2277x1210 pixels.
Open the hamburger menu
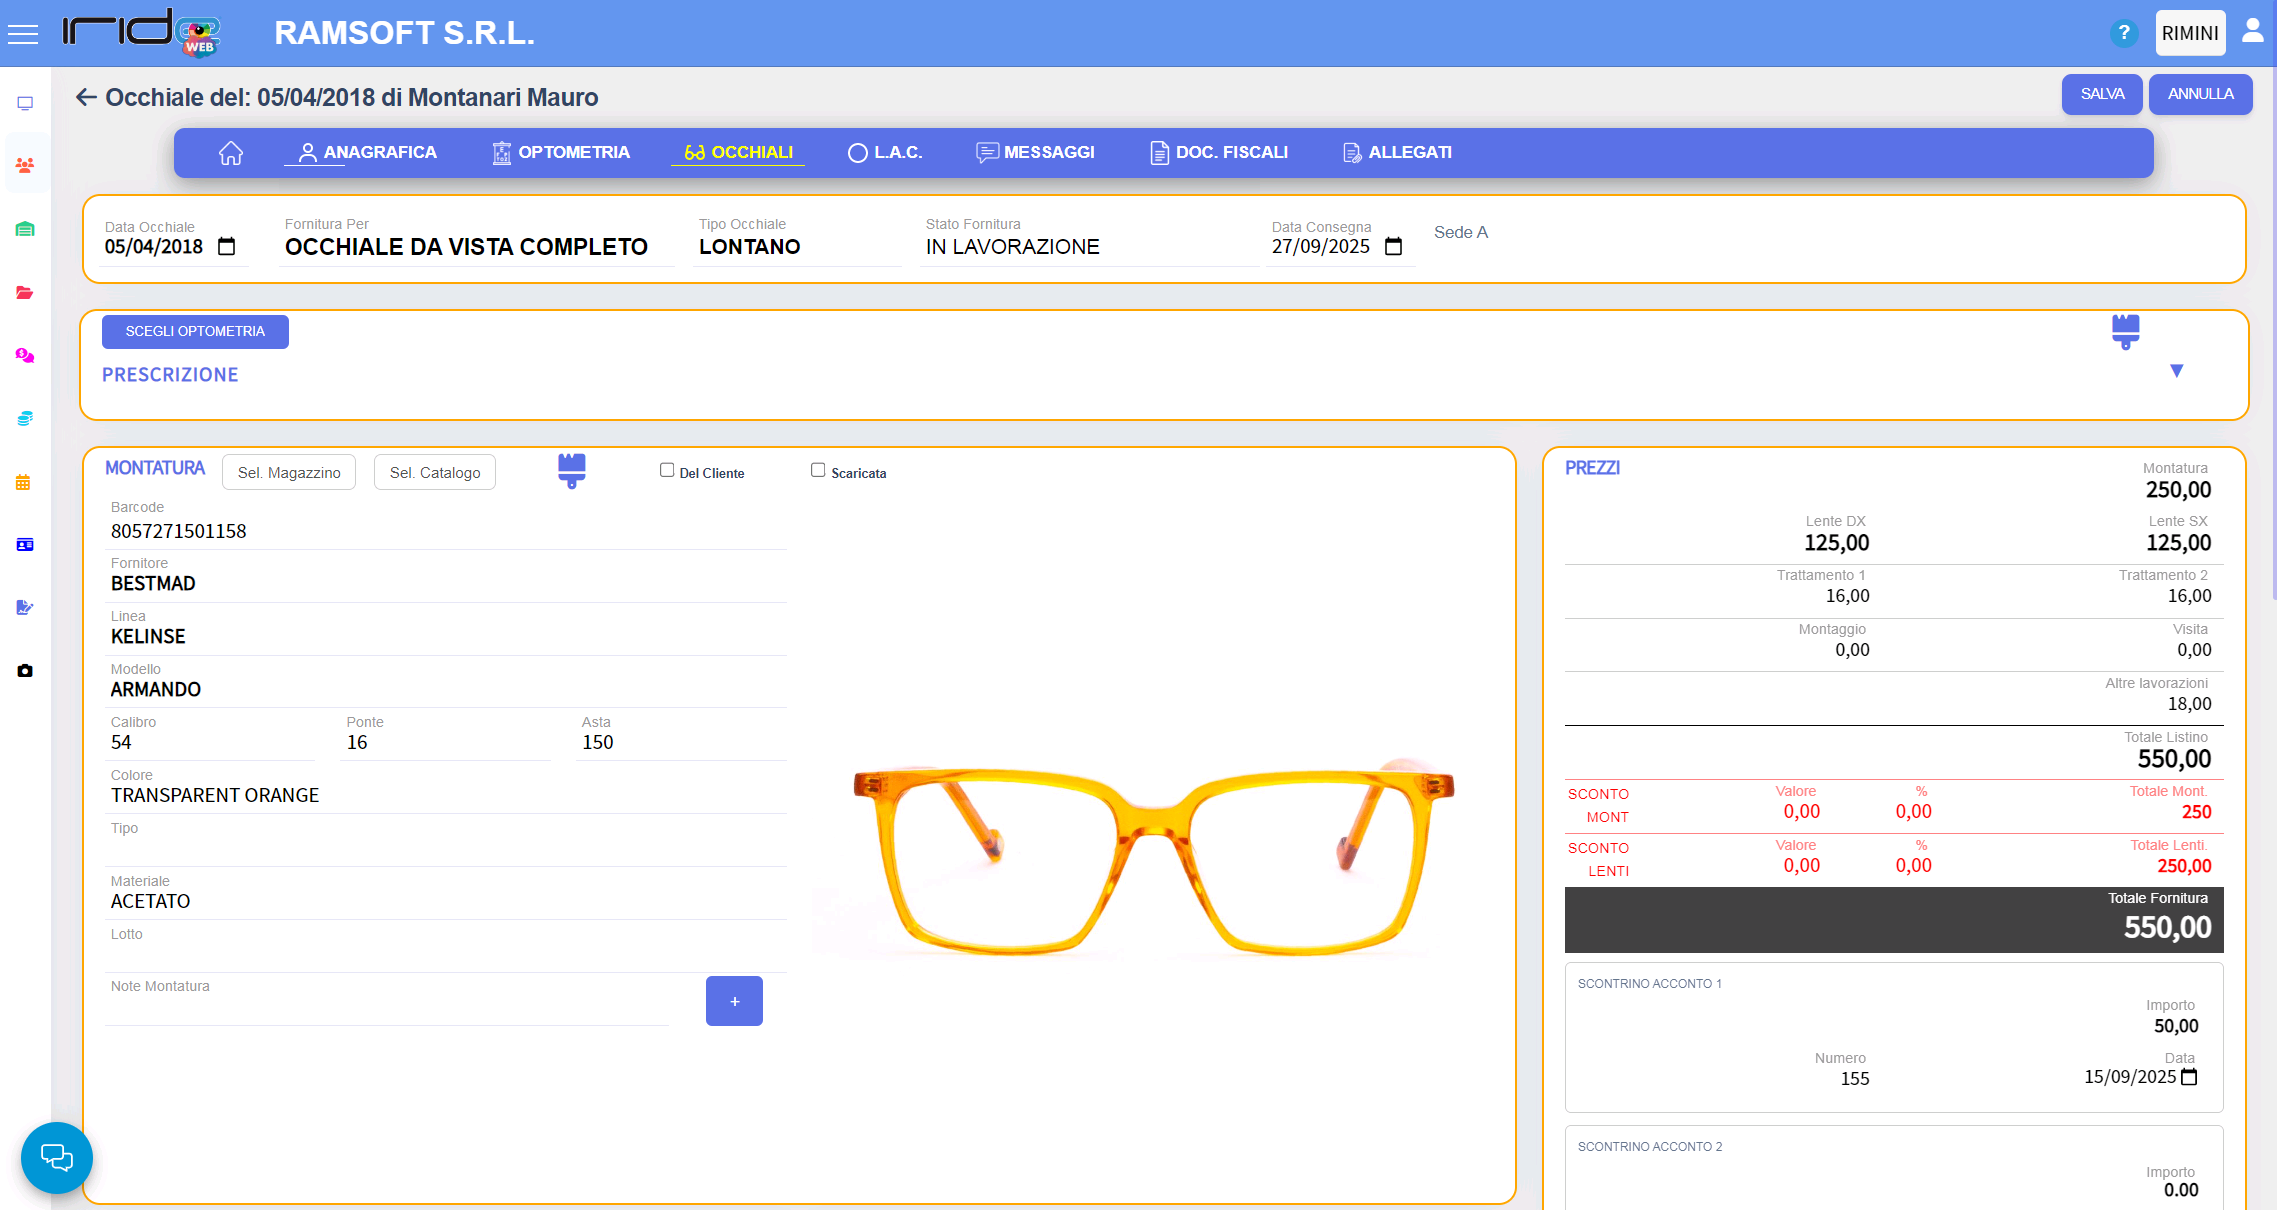click(22, 34)
